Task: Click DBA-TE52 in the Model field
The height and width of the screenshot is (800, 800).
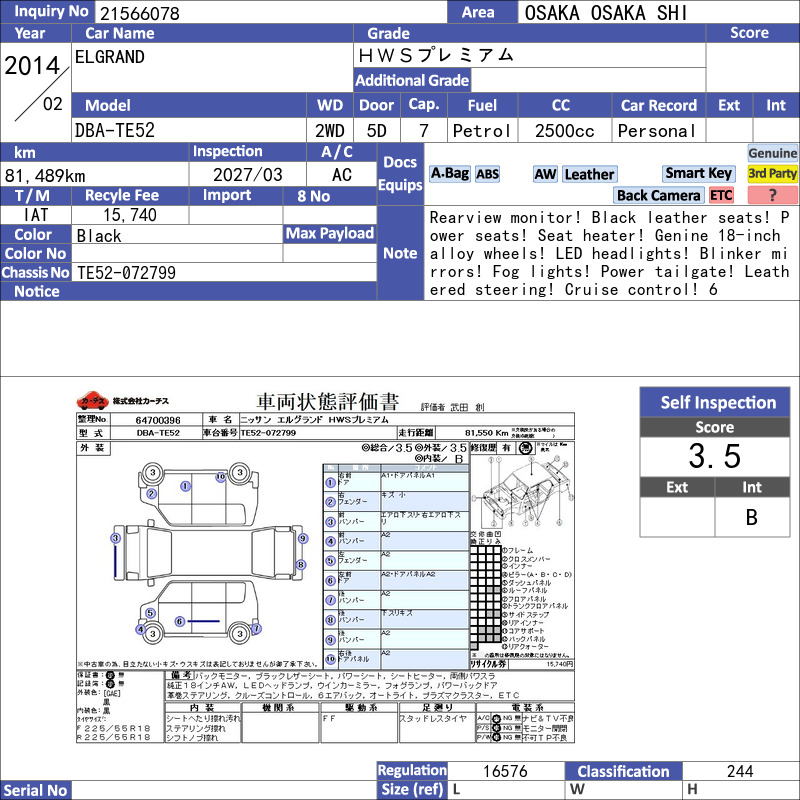Action: 115,131
